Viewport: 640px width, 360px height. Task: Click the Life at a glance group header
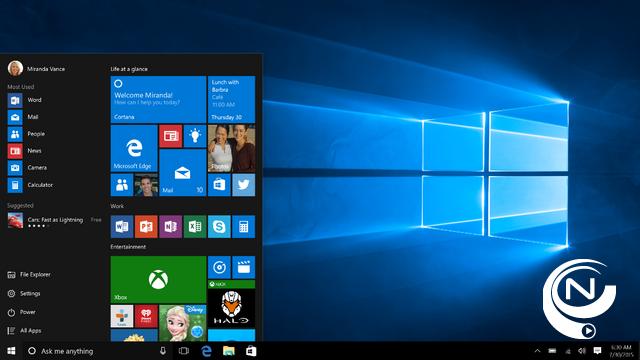[129, 69]
